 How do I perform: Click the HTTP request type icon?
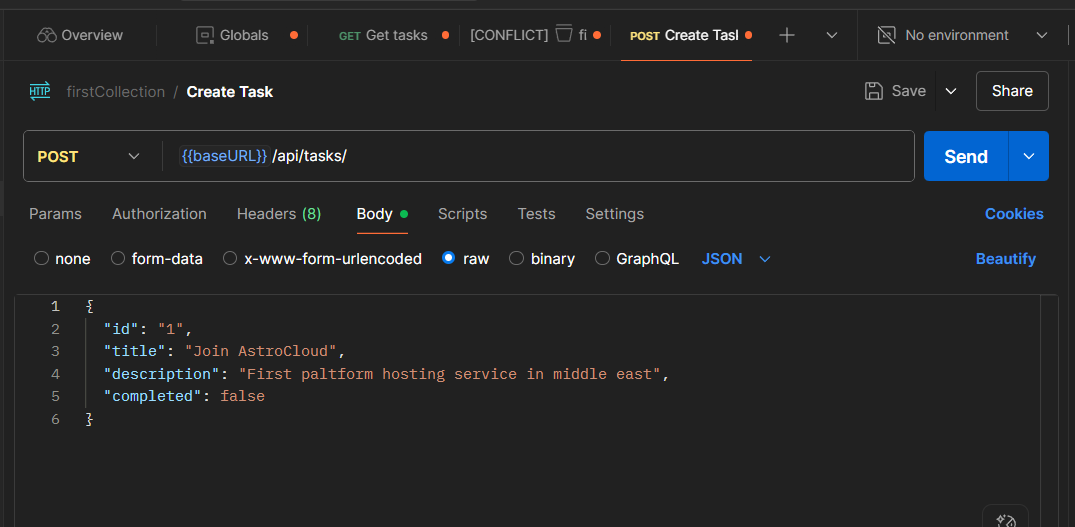(x=39, y=91)
